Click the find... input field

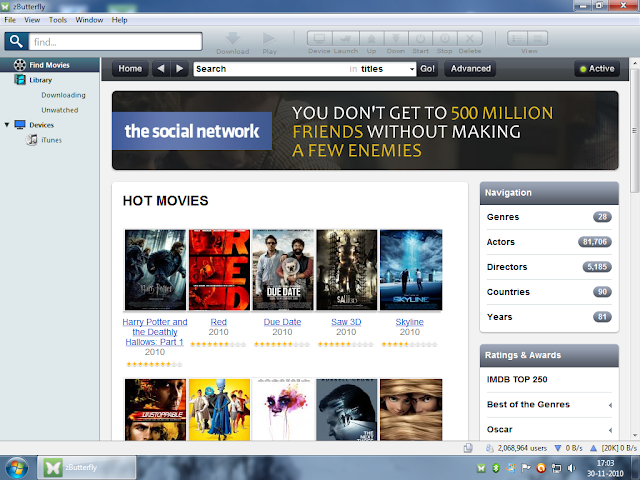point(116,42)
